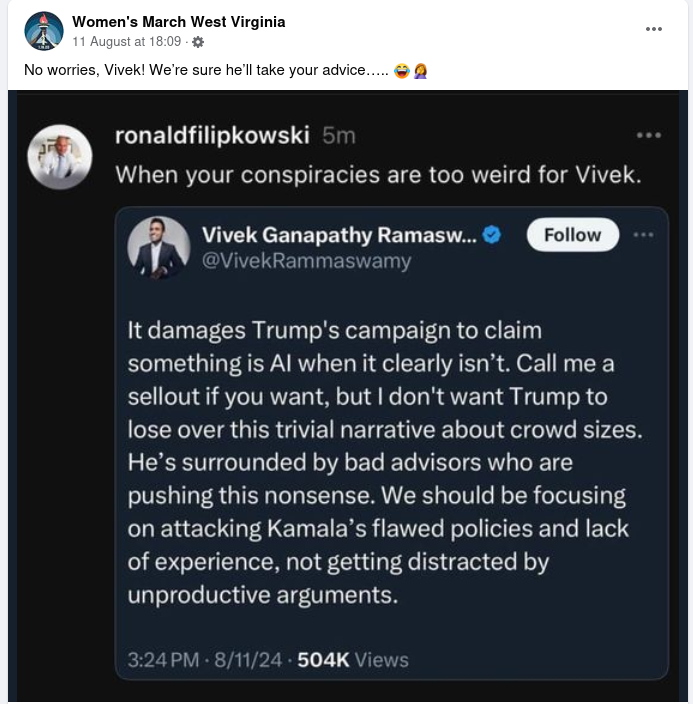Click Vivek Ramaswamy's profile photo
693x704 pixels.
[x=159, y=247]
